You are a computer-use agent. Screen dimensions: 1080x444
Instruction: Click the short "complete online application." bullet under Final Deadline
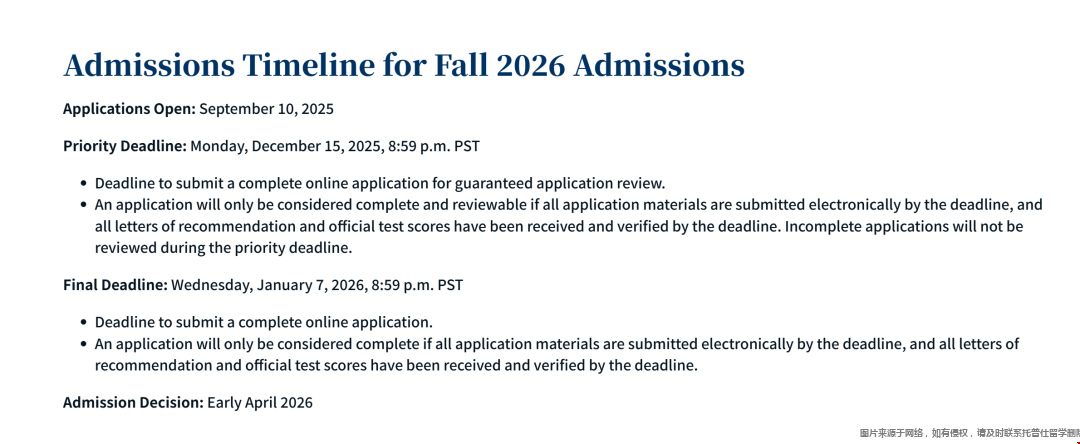[263, 322]
